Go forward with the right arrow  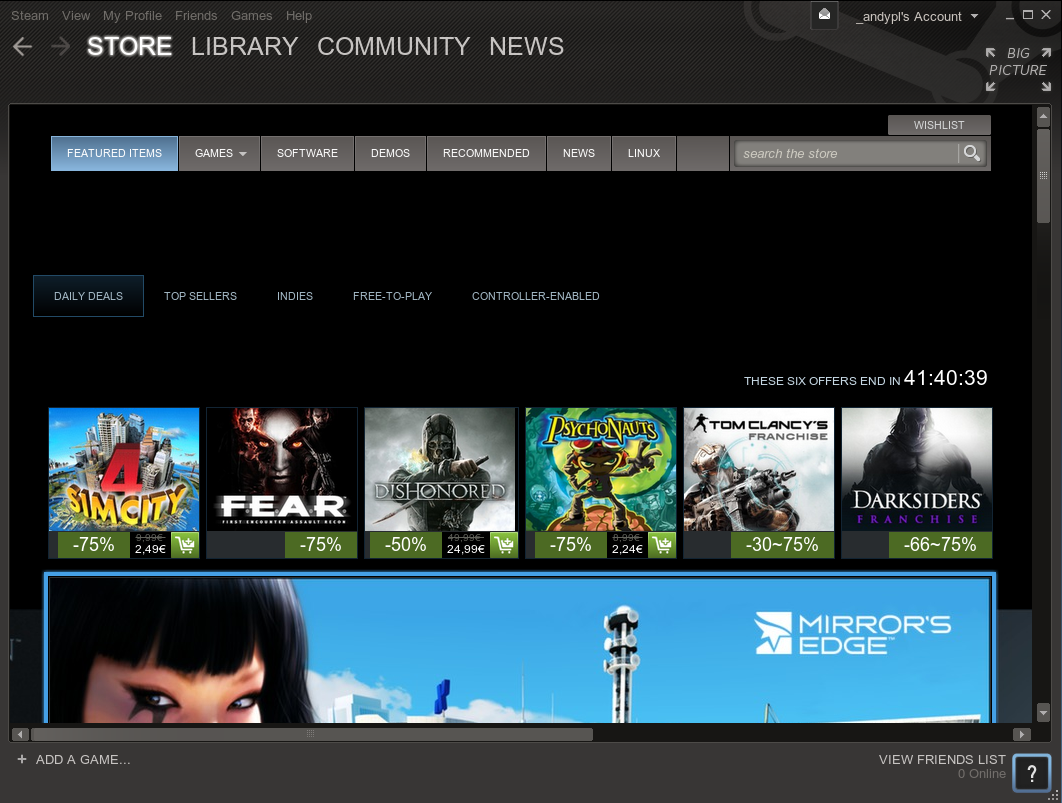tap(60, 47)
